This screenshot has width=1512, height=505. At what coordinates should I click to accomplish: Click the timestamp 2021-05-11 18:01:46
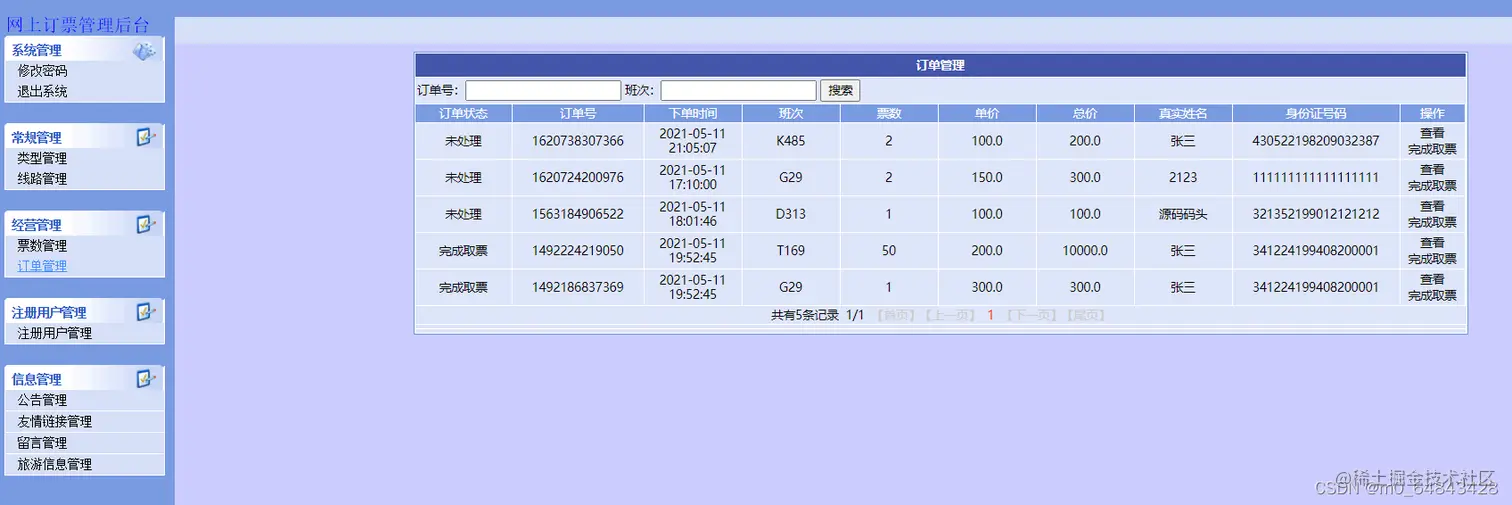692,214
